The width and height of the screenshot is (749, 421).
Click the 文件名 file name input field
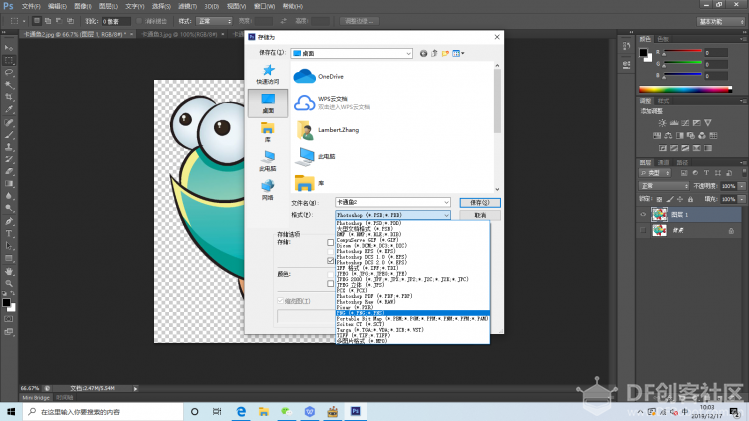point(392,203)
